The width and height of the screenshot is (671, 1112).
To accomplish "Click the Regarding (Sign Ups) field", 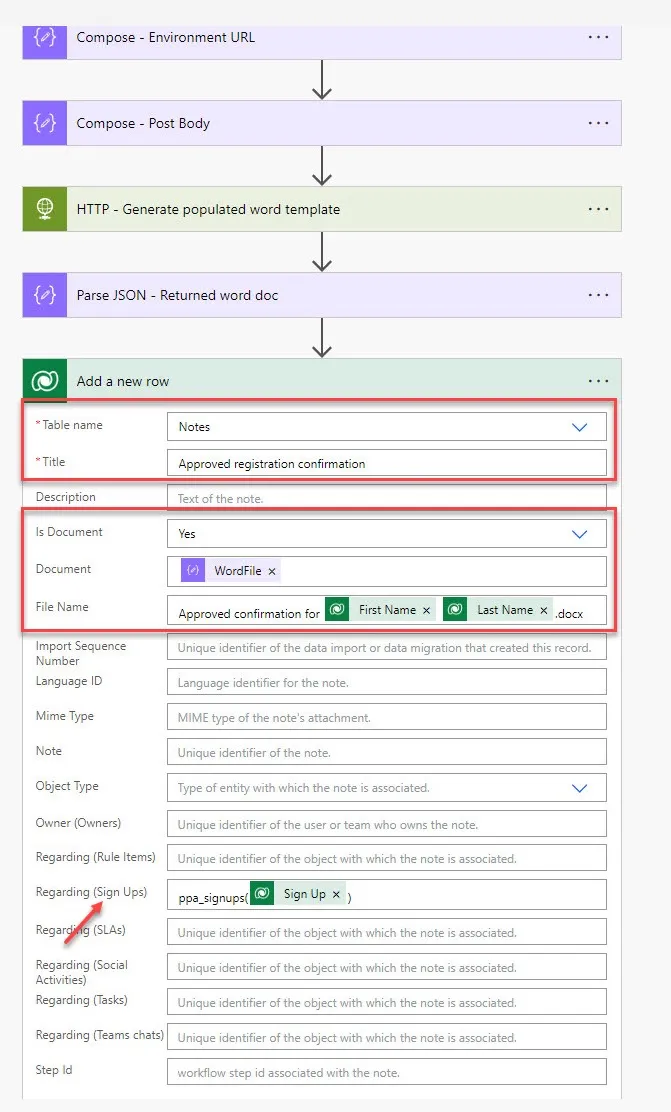I will point(387,894).
